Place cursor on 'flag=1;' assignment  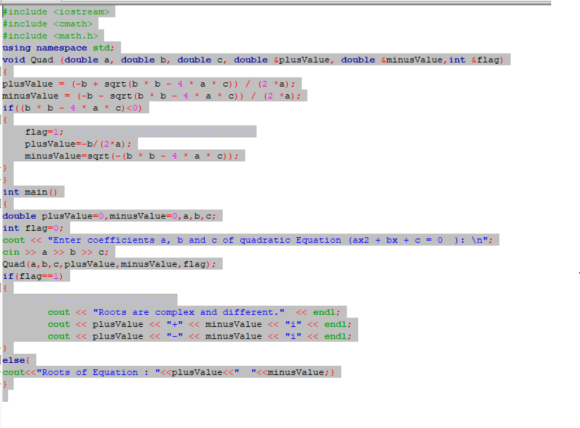pos(44,132)
